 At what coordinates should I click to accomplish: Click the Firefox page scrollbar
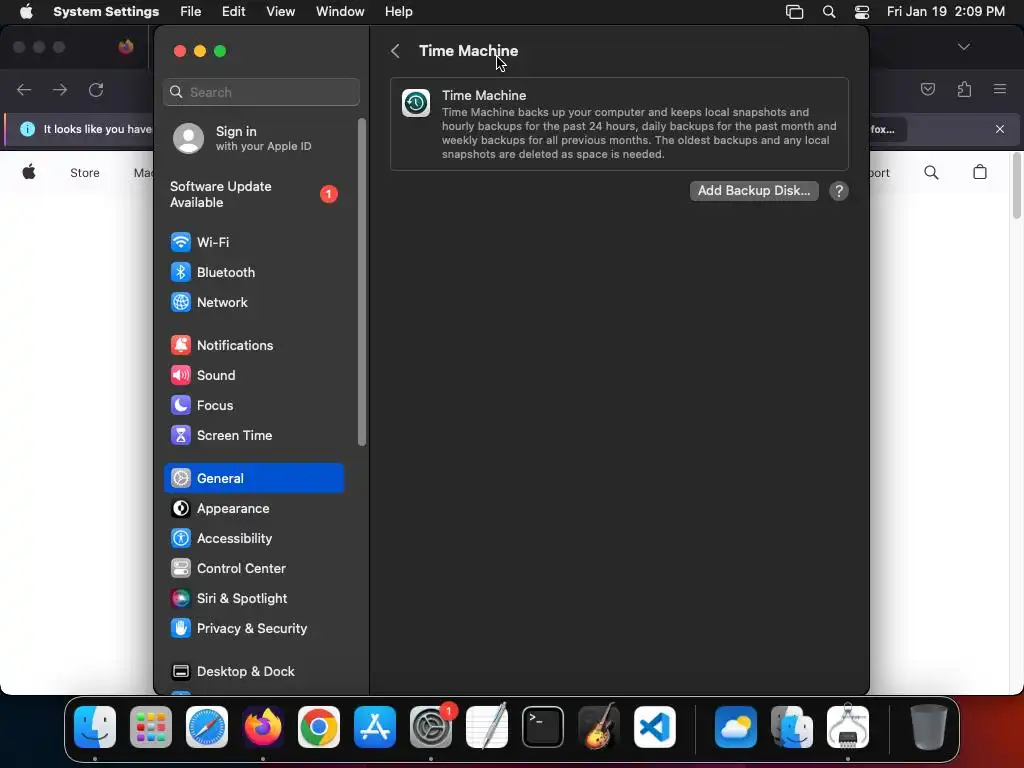pyautogui.click(x=1017, y=187)
